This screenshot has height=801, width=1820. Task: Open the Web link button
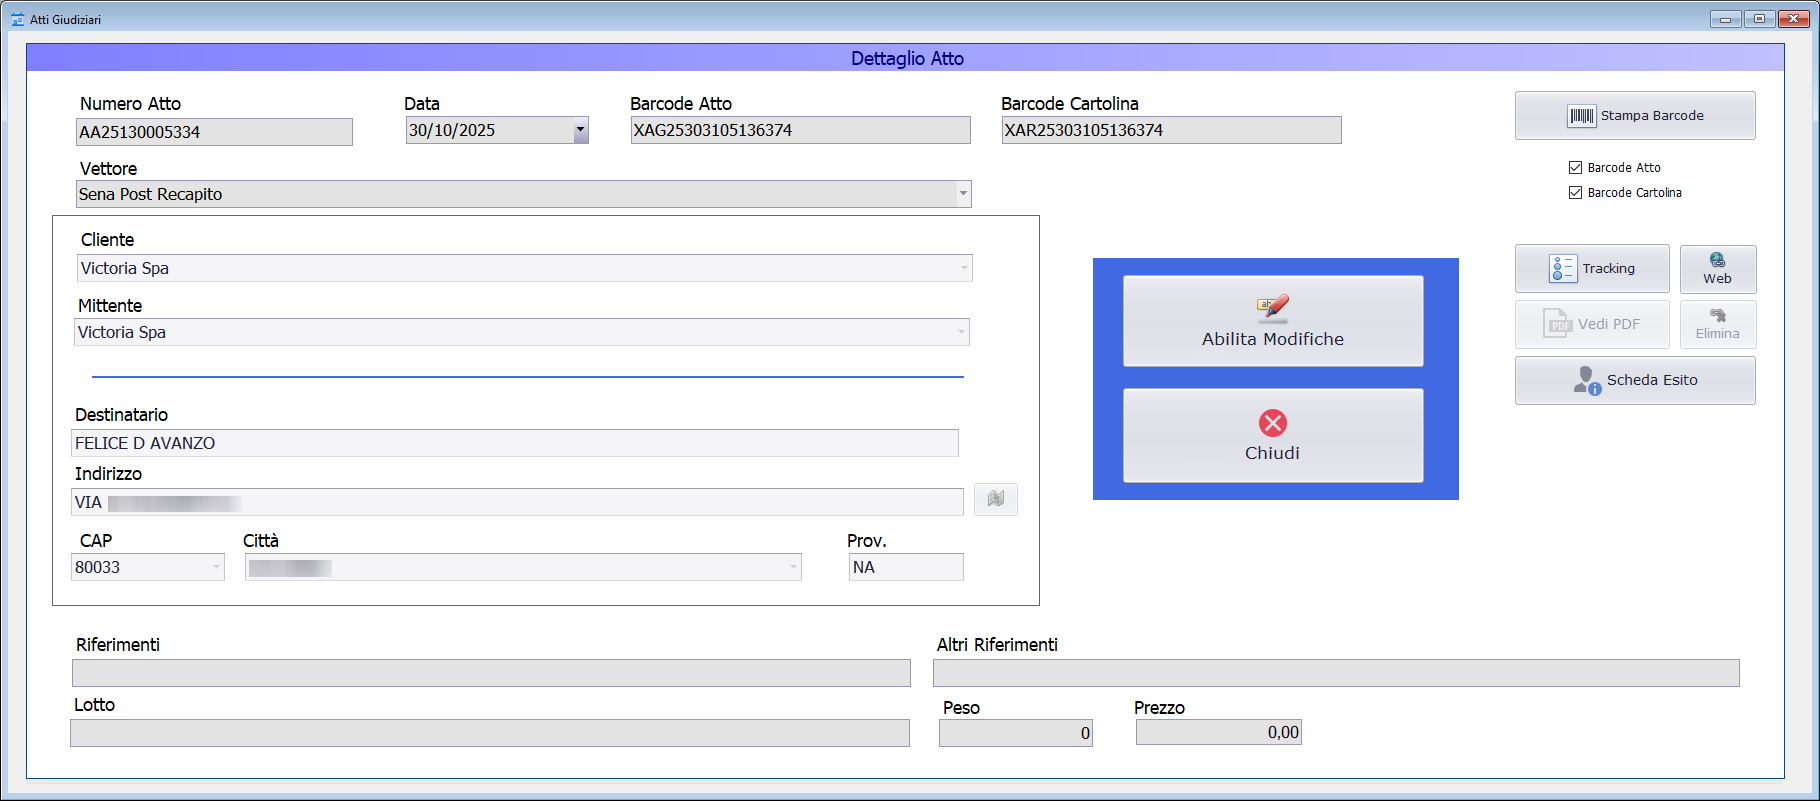coord(1717,269)
